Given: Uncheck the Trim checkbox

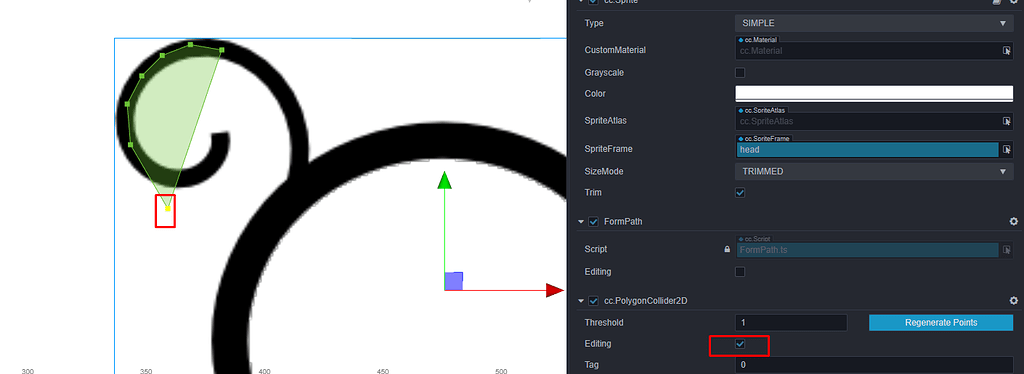Looking at the screenshot, I should [x=740, y=193].
